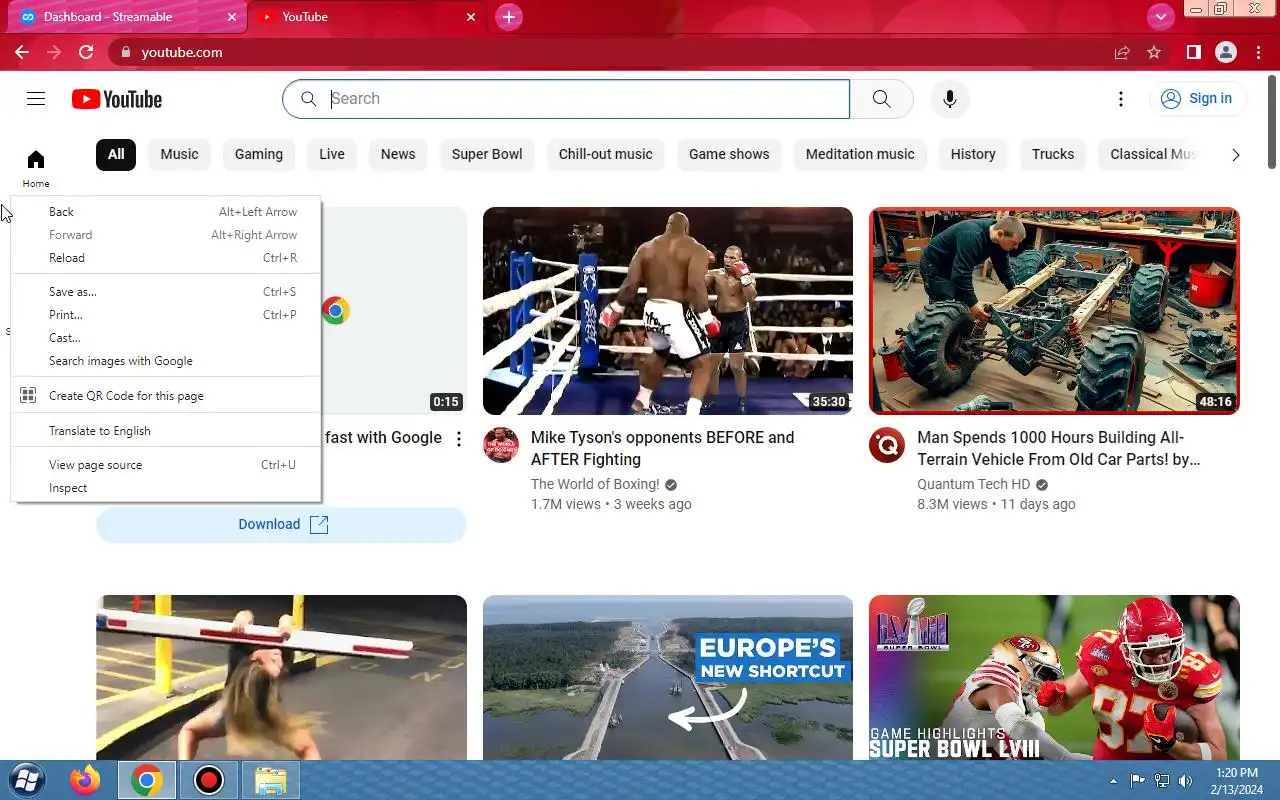
Task: Select Print... in the context menu
Action: pos(166,315)
